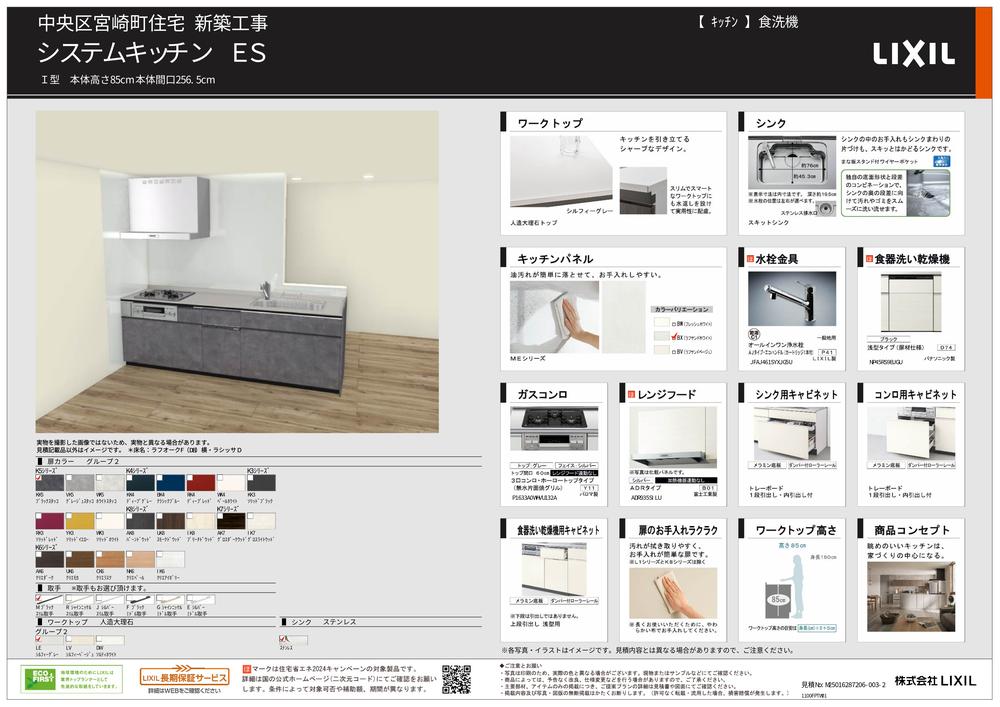Open the 食器洗い乾燥機 dishwasher photo

pos(911,303)
